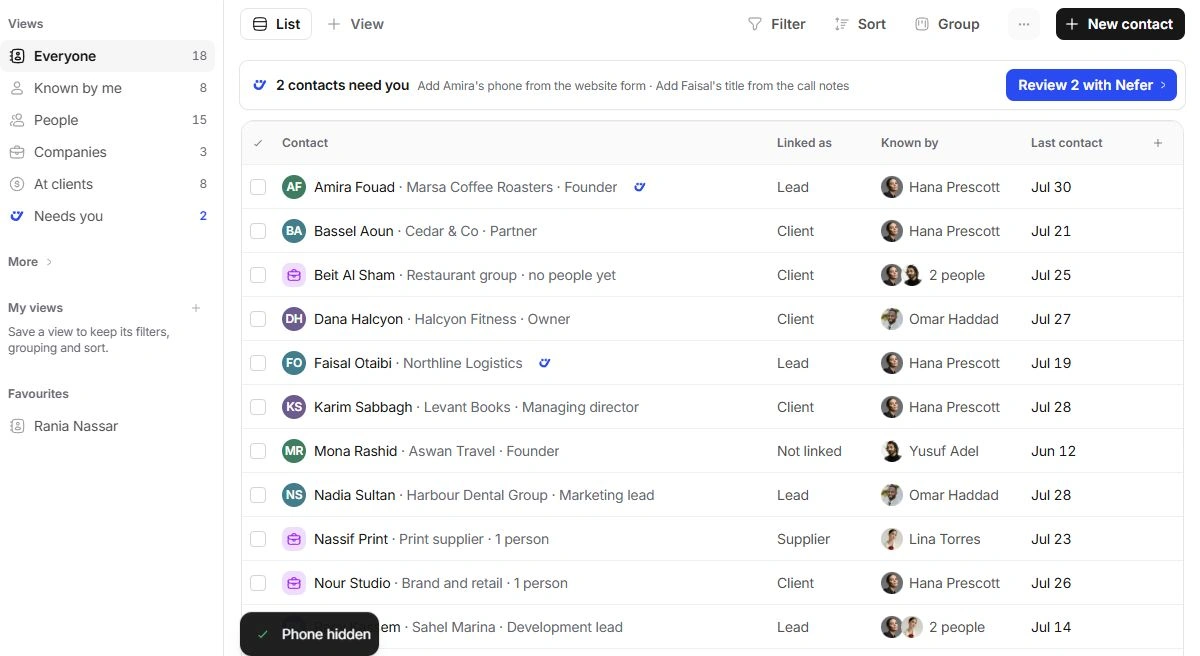Check the Faisal Otaibi row checkbox
Viewport: 1200px width, 656px height.
pos(258,363)
